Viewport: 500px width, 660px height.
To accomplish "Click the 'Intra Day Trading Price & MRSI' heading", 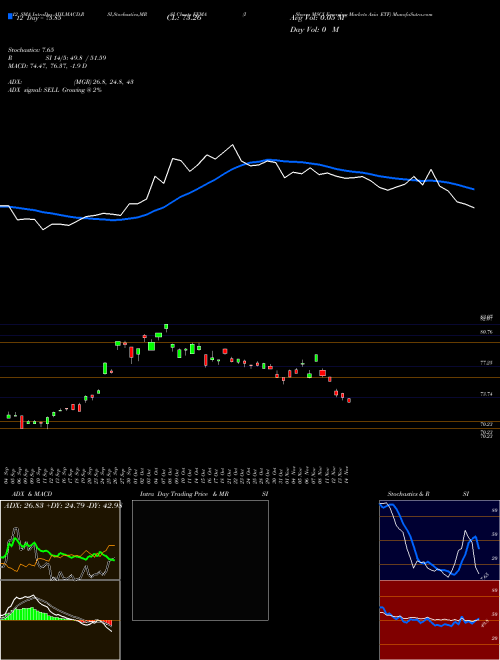I will [x=206, y=494].
